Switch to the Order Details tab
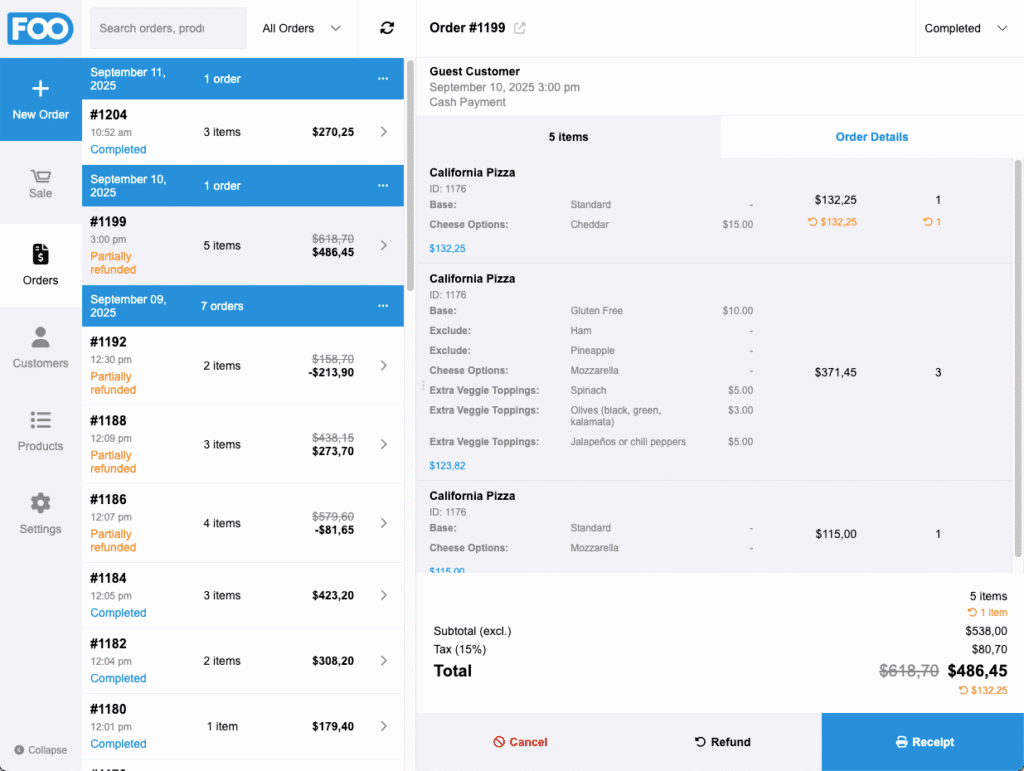Viewport: 1024px width, 771px height. (x=871, y=137)
